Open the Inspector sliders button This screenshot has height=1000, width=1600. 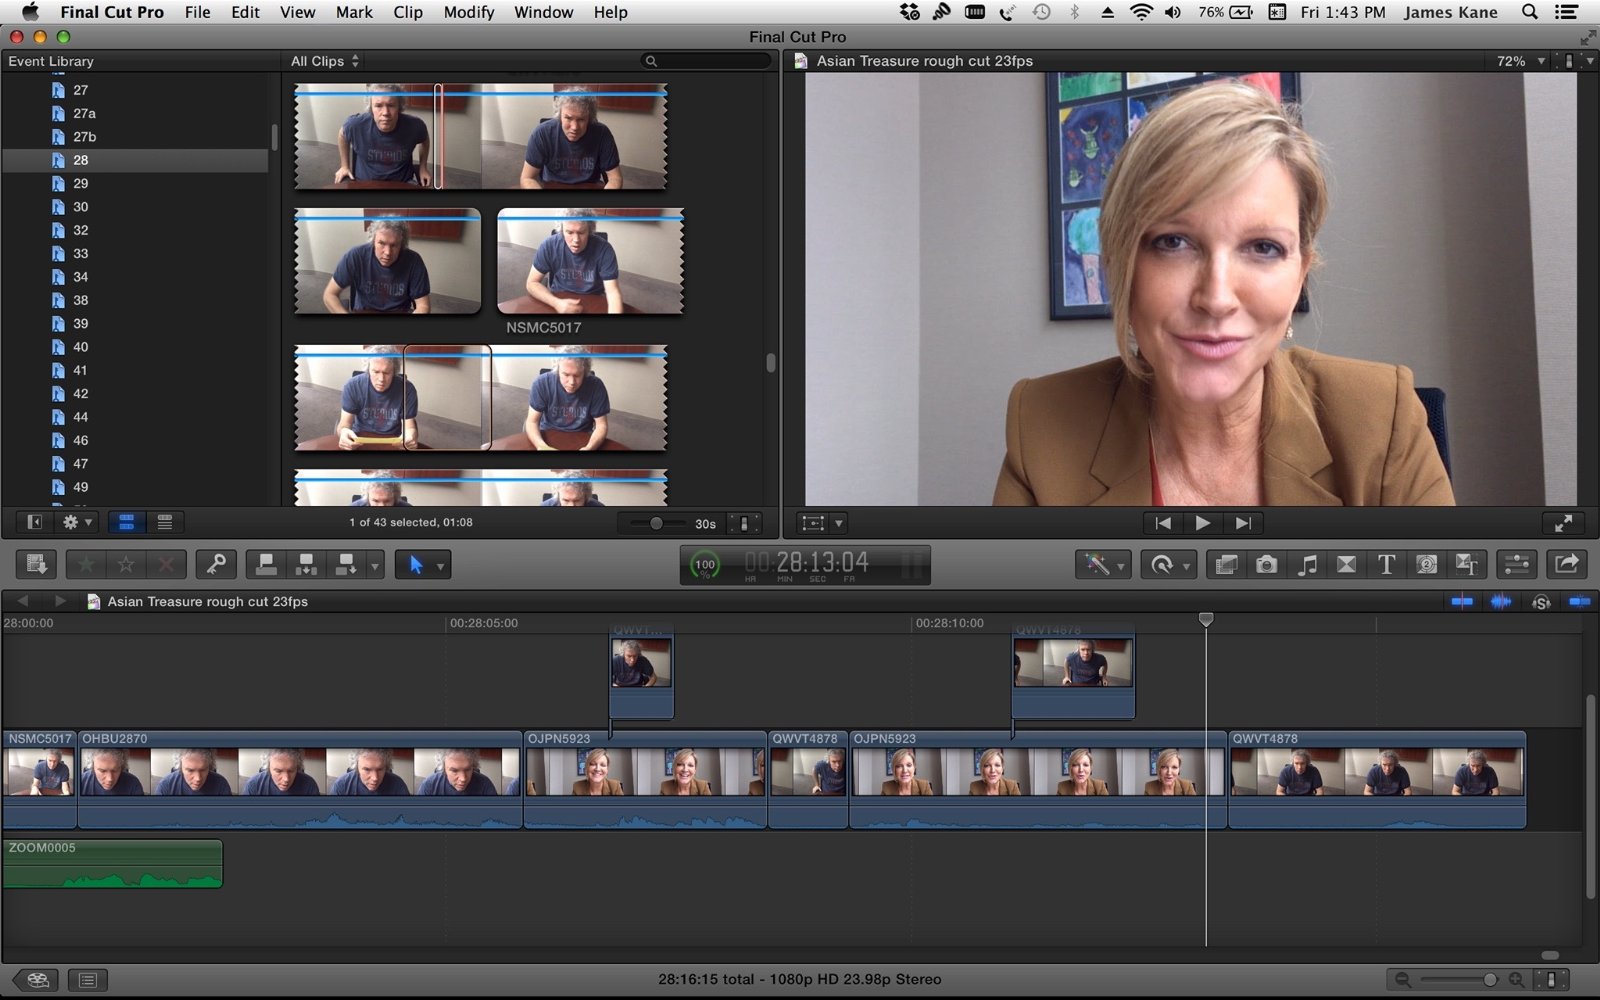coord(1517,565)
